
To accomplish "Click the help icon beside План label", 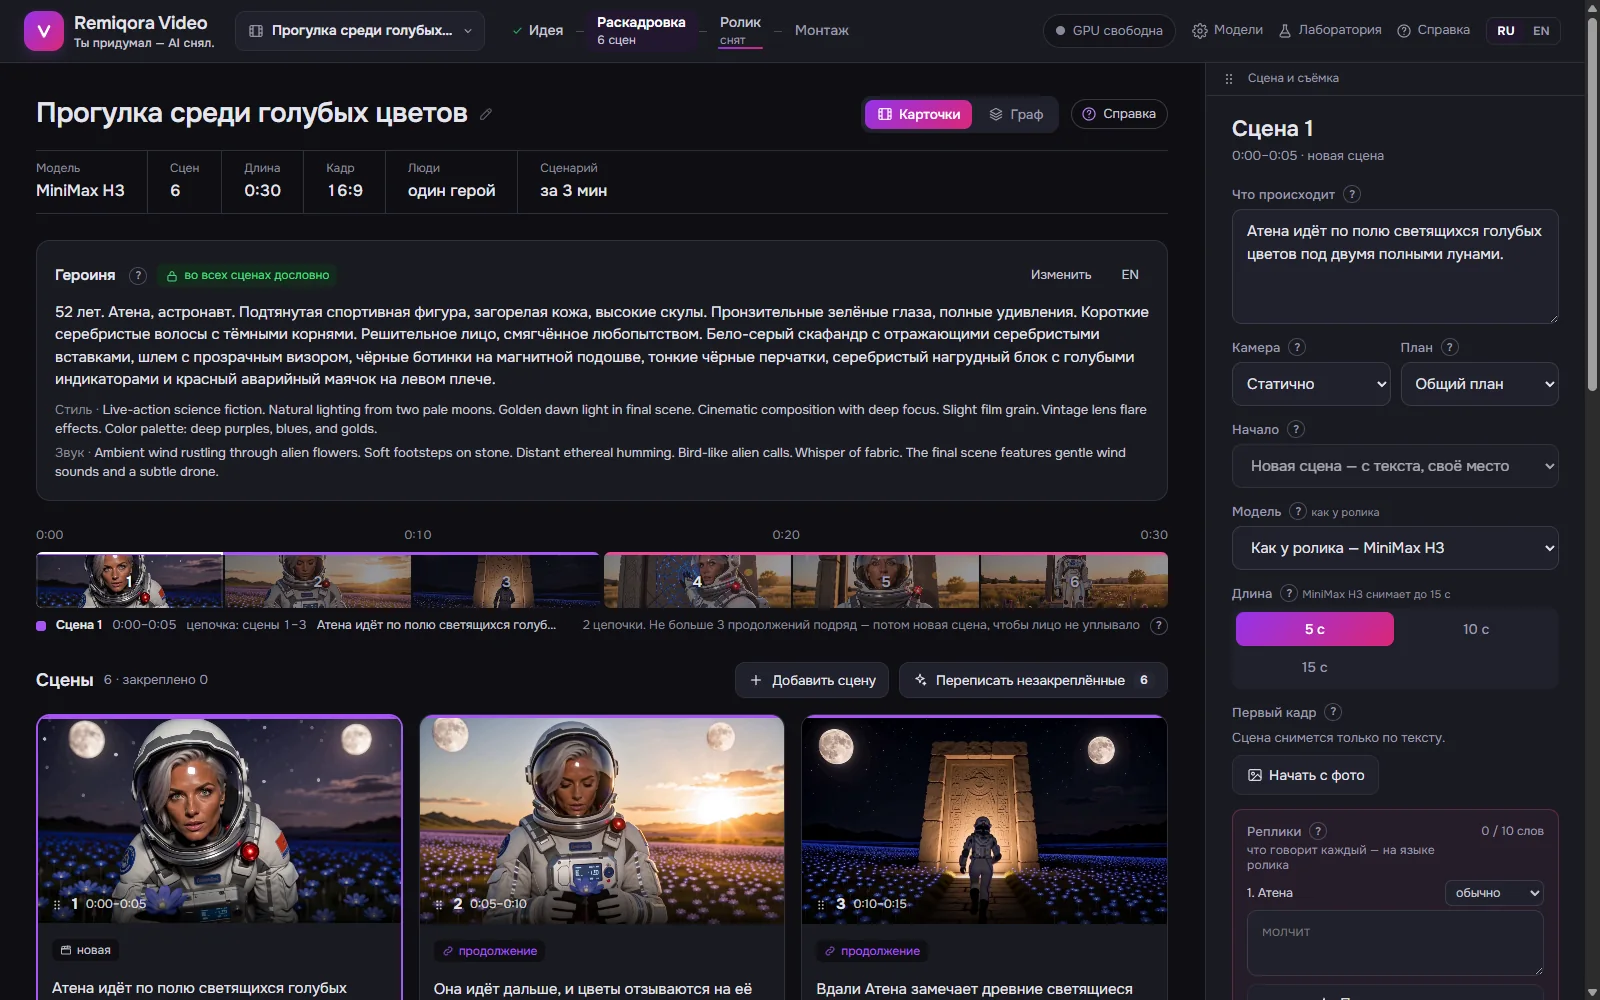I will click(x=1450, y=347).
